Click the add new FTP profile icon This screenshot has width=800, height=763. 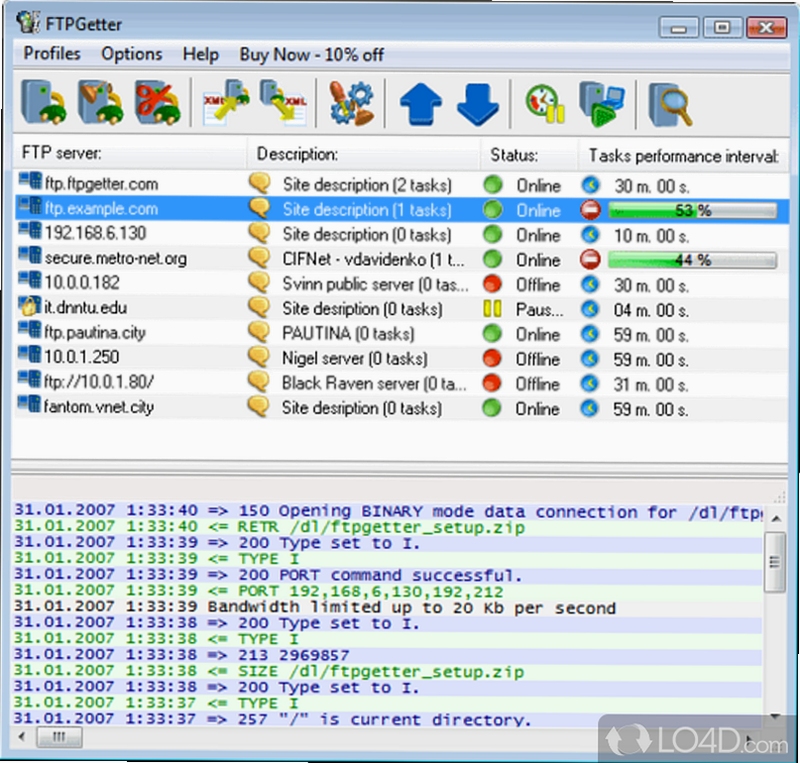[x=44, y=103]
